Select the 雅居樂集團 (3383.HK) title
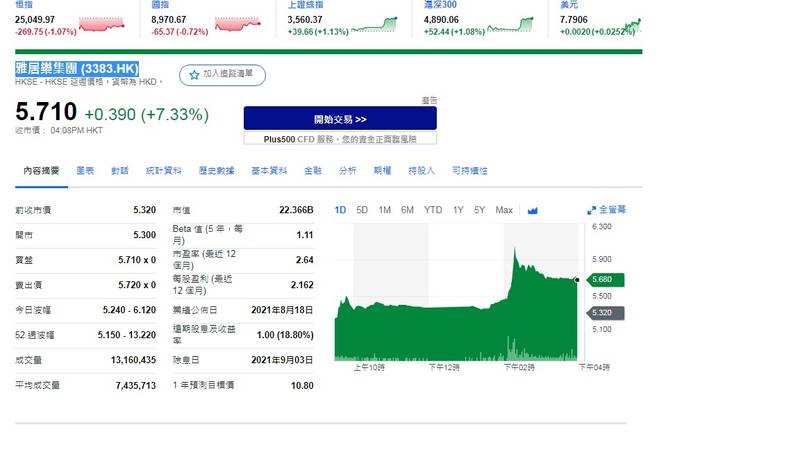800x450 pixels. coord(77,69)
